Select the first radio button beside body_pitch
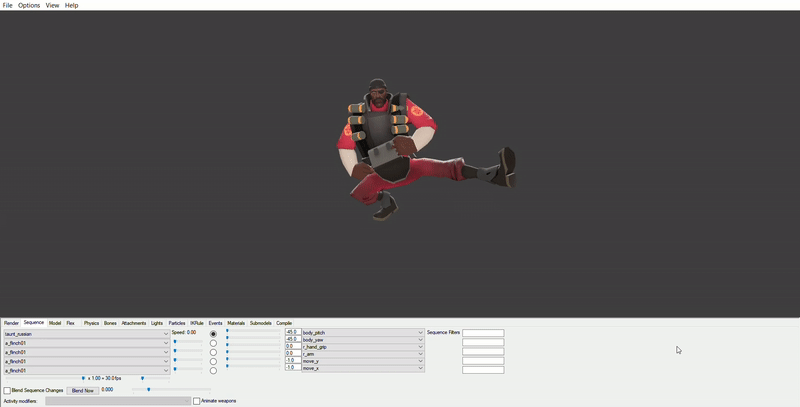The image size is (800, 407). [213, 334]
